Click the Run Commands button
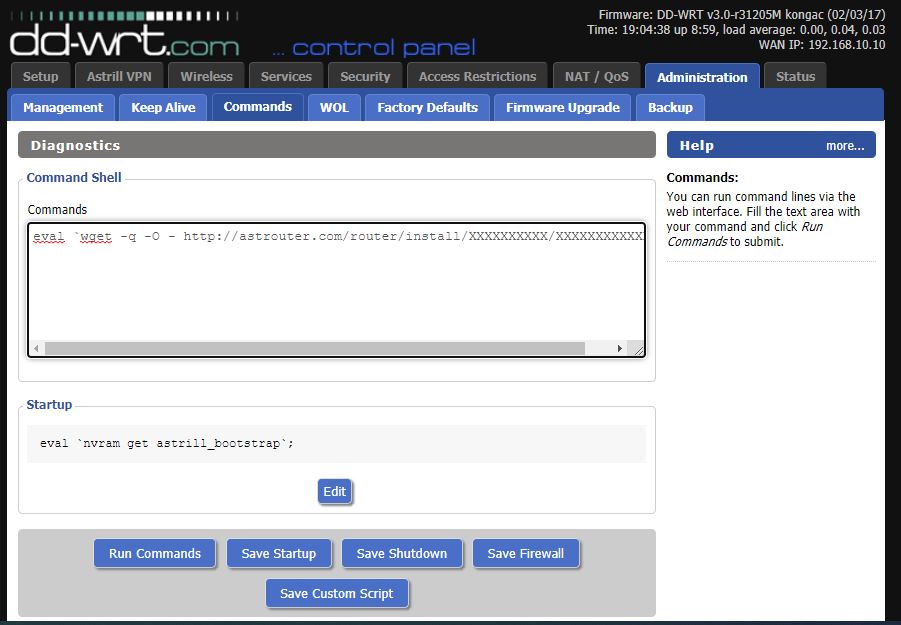The height and width of the screenshot is (625, 901). point(155,553)
